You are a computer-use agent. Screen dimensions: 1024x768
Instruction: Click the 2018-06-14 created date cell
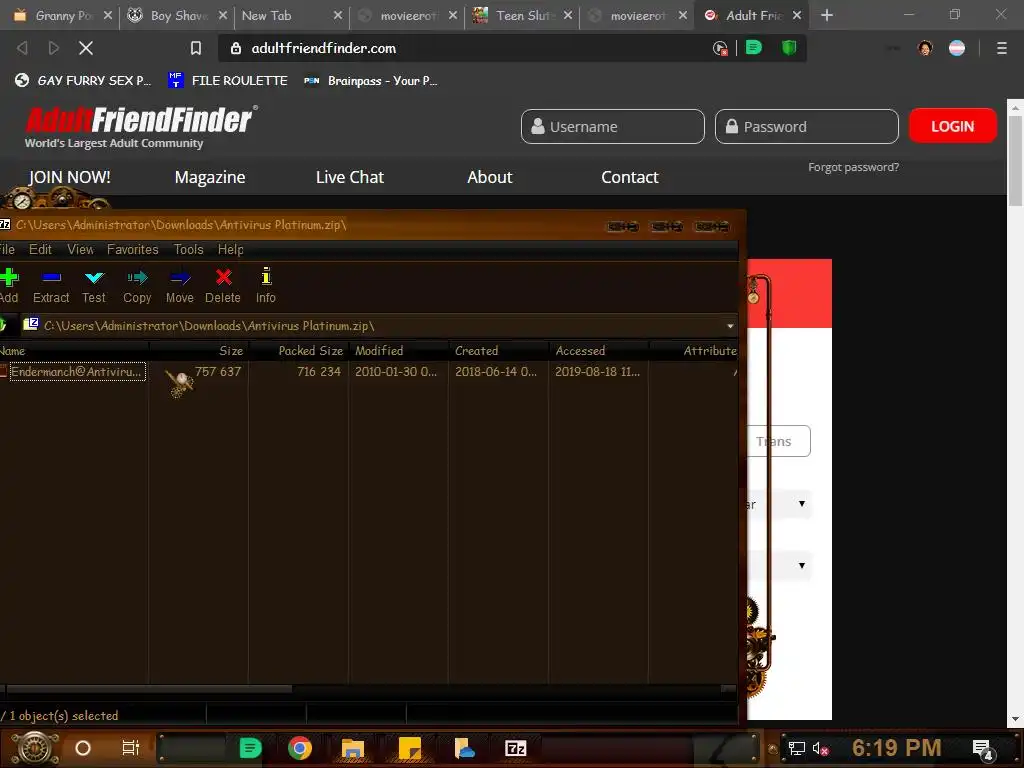coord(496,372)
